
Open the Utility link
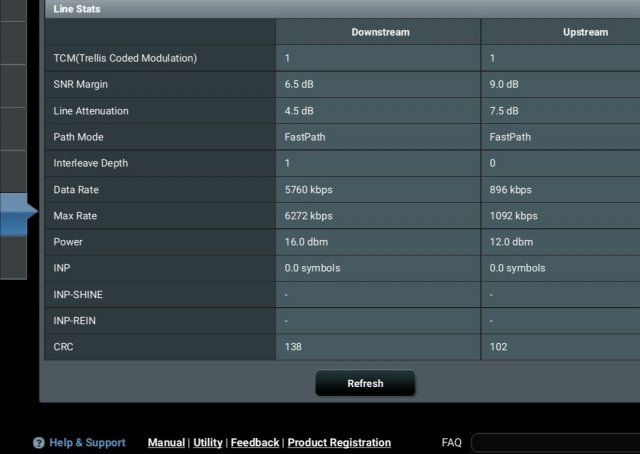coord(208,443)
